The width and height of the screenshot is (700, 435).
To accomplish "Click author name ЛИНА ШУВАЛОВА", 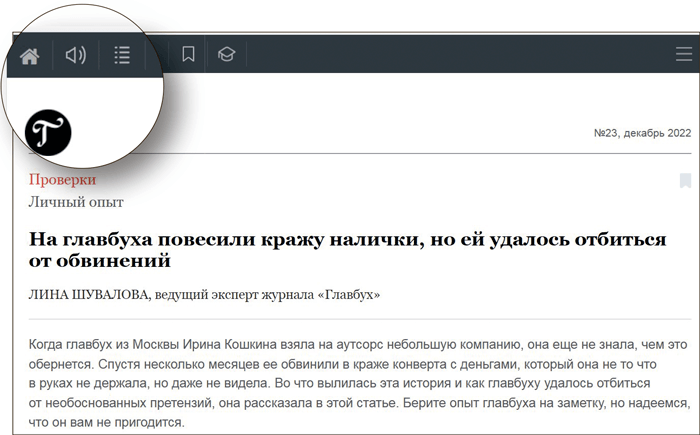I will [89, 295].
